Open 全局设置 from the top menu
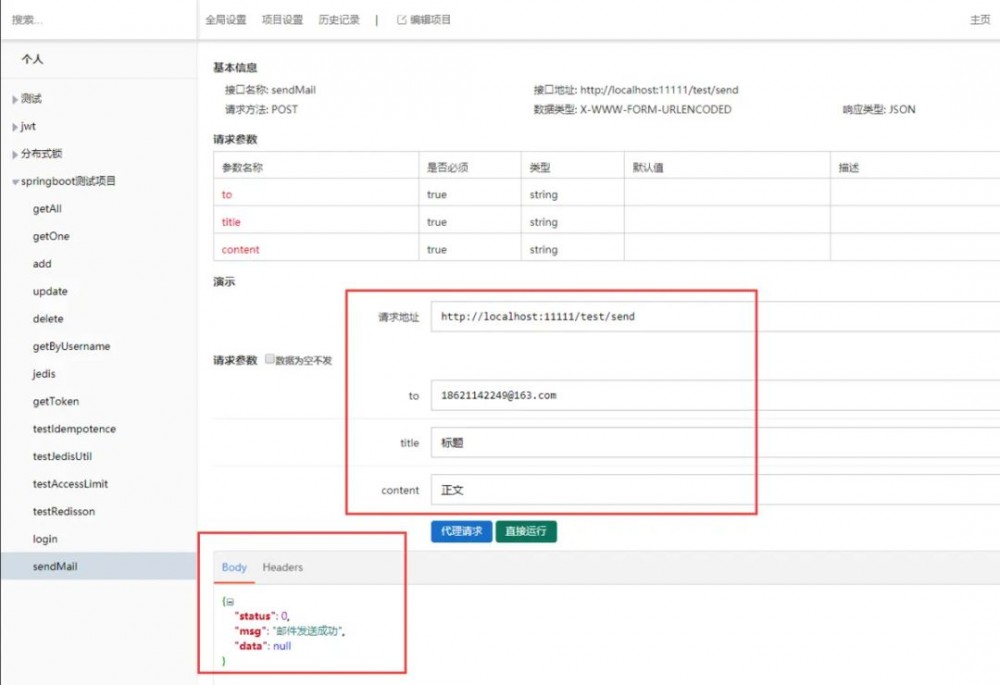 pos(224,18)
